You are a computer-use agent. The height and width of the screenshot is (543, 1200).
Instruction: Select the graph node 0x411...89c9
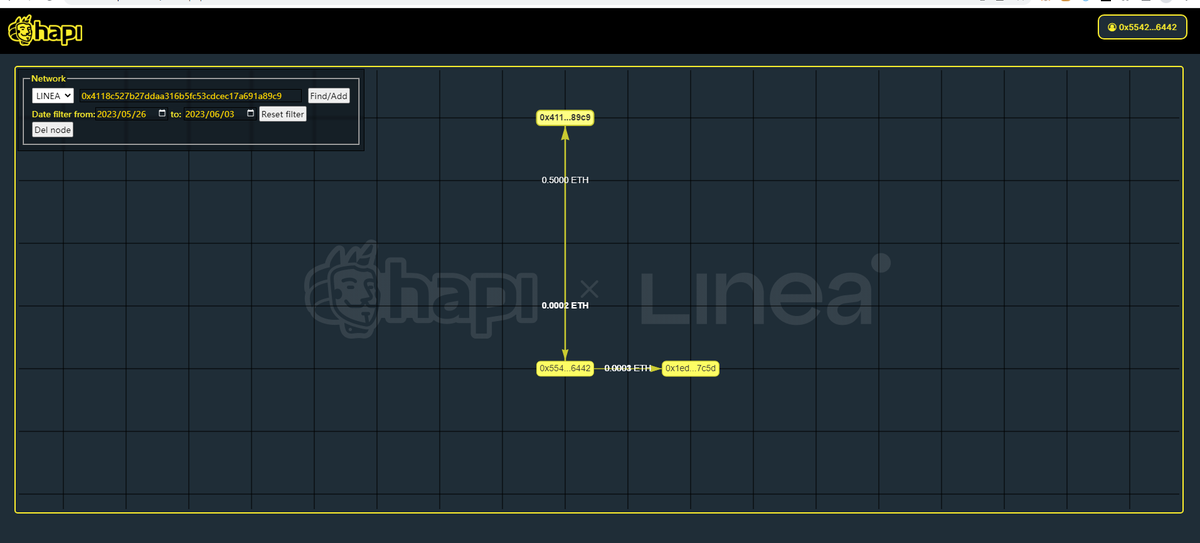point(565,118)
